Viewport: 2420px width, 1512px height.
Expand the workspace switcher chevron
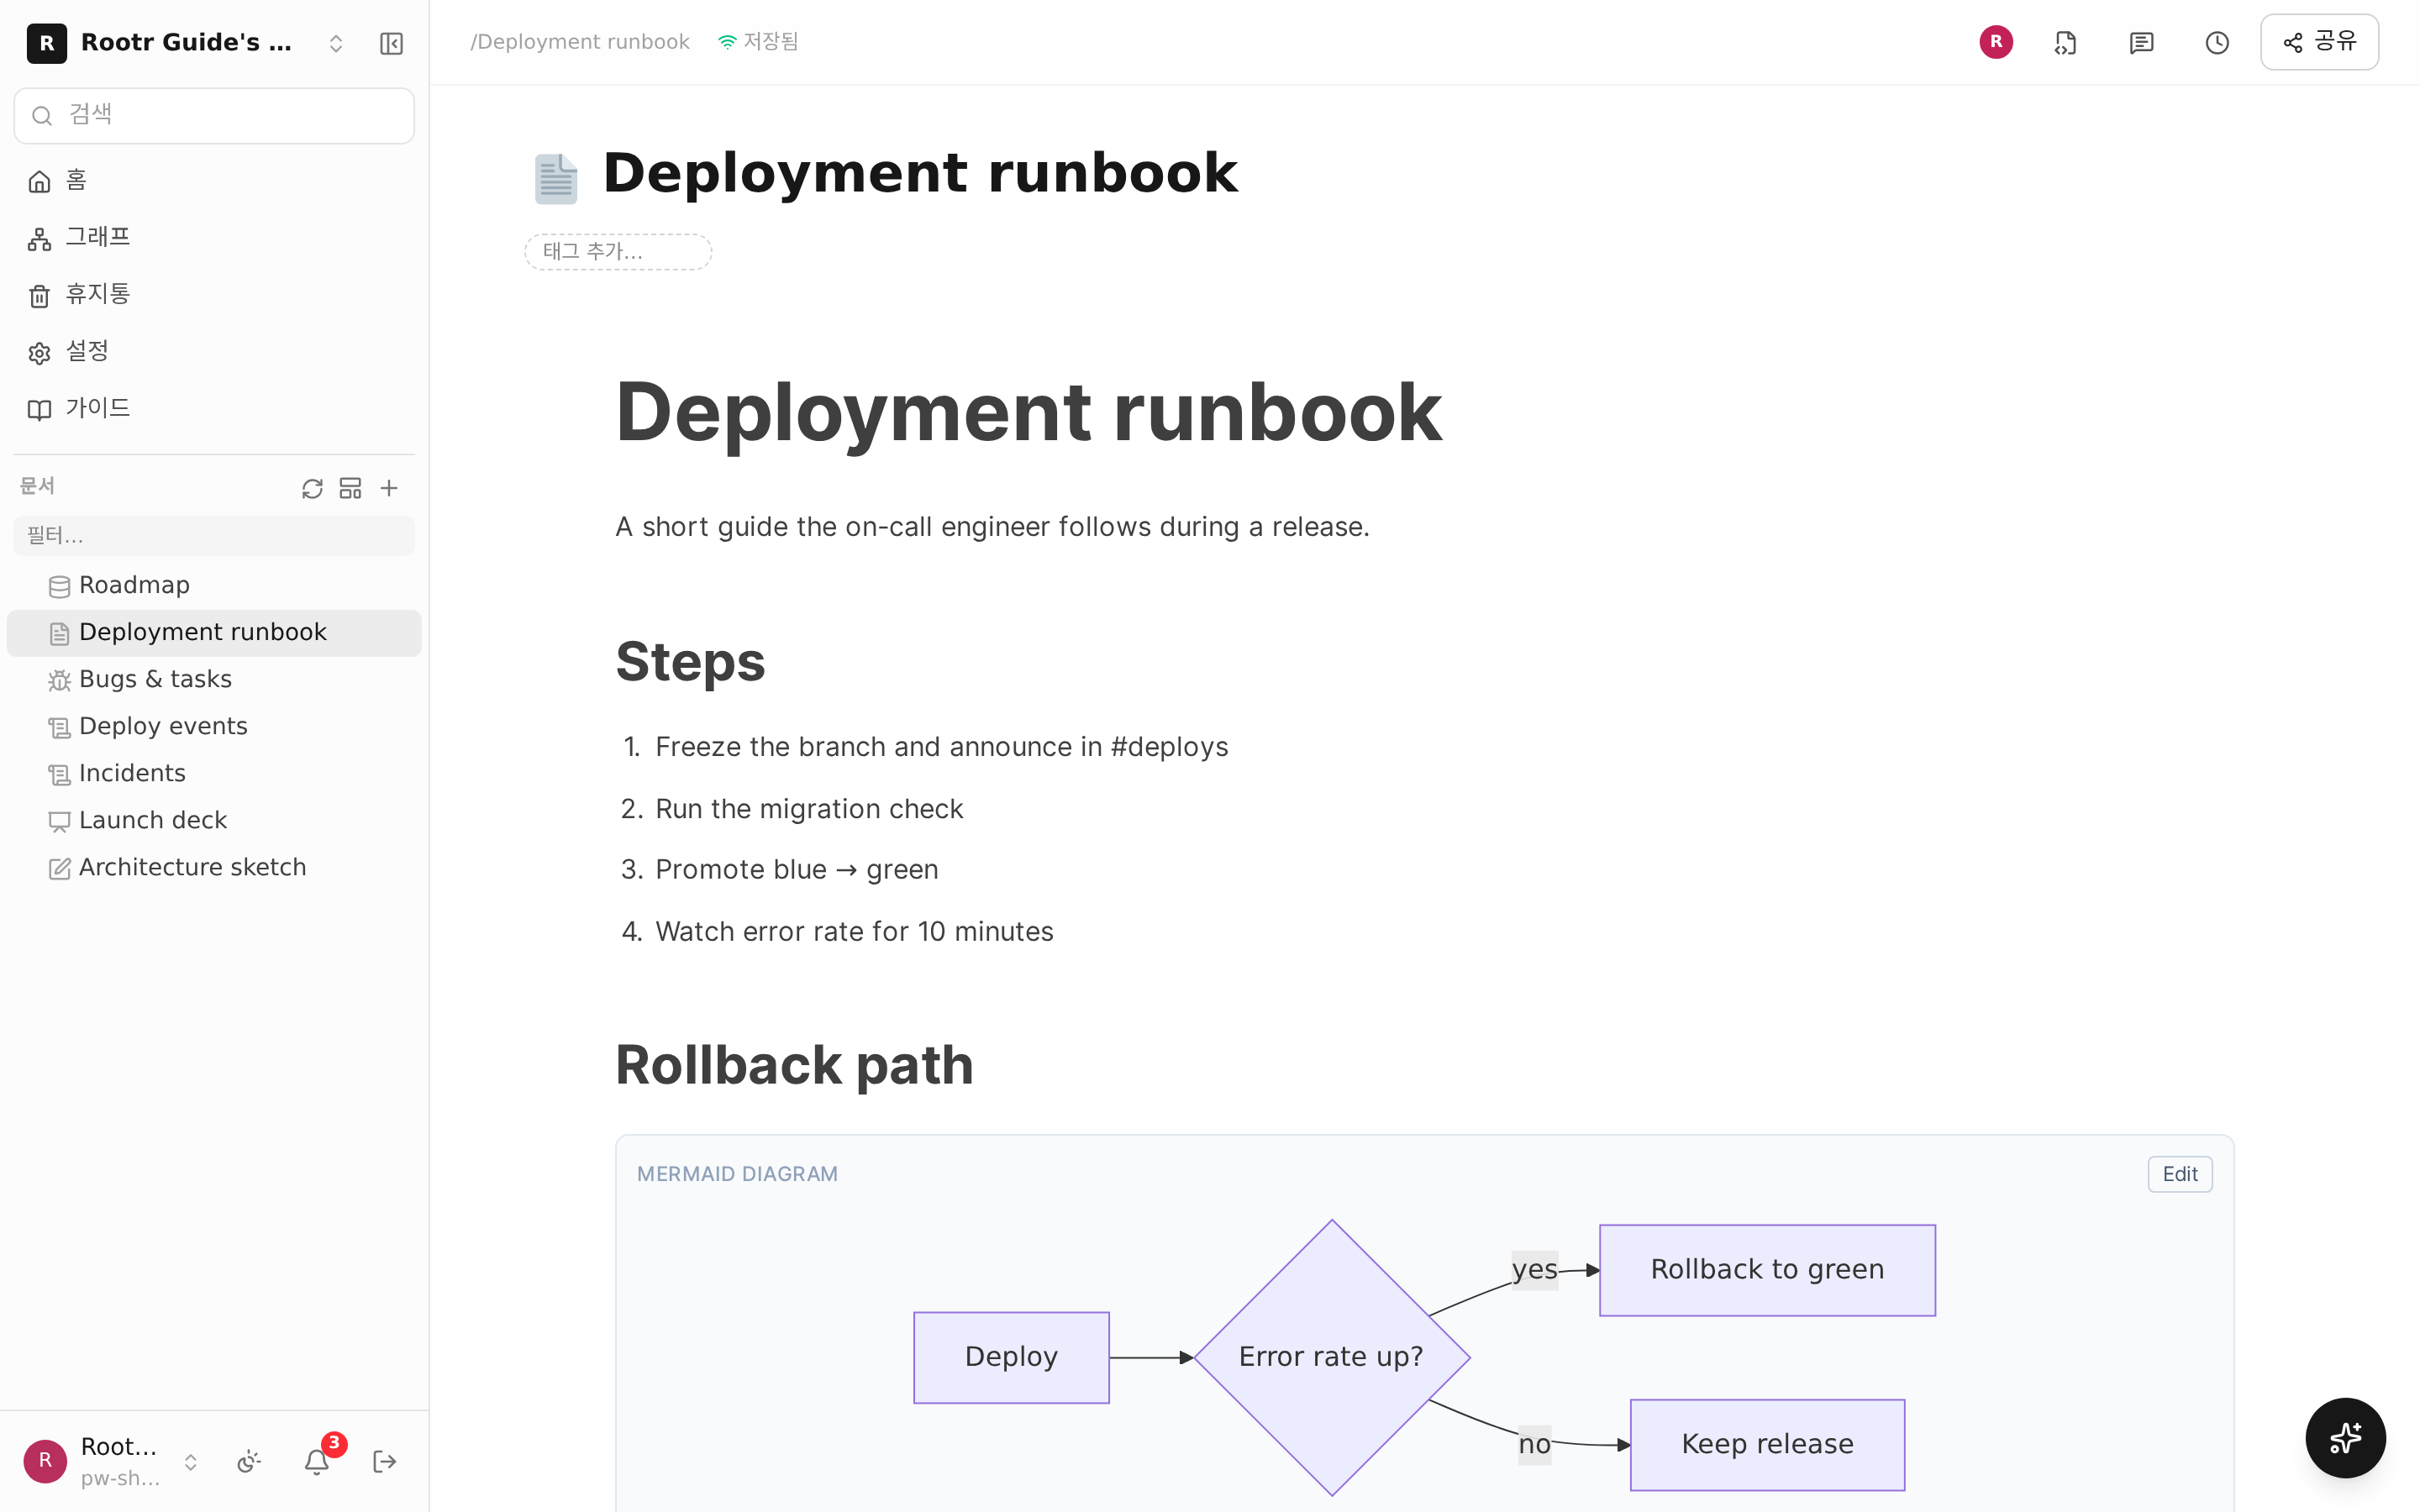(336, 43)
